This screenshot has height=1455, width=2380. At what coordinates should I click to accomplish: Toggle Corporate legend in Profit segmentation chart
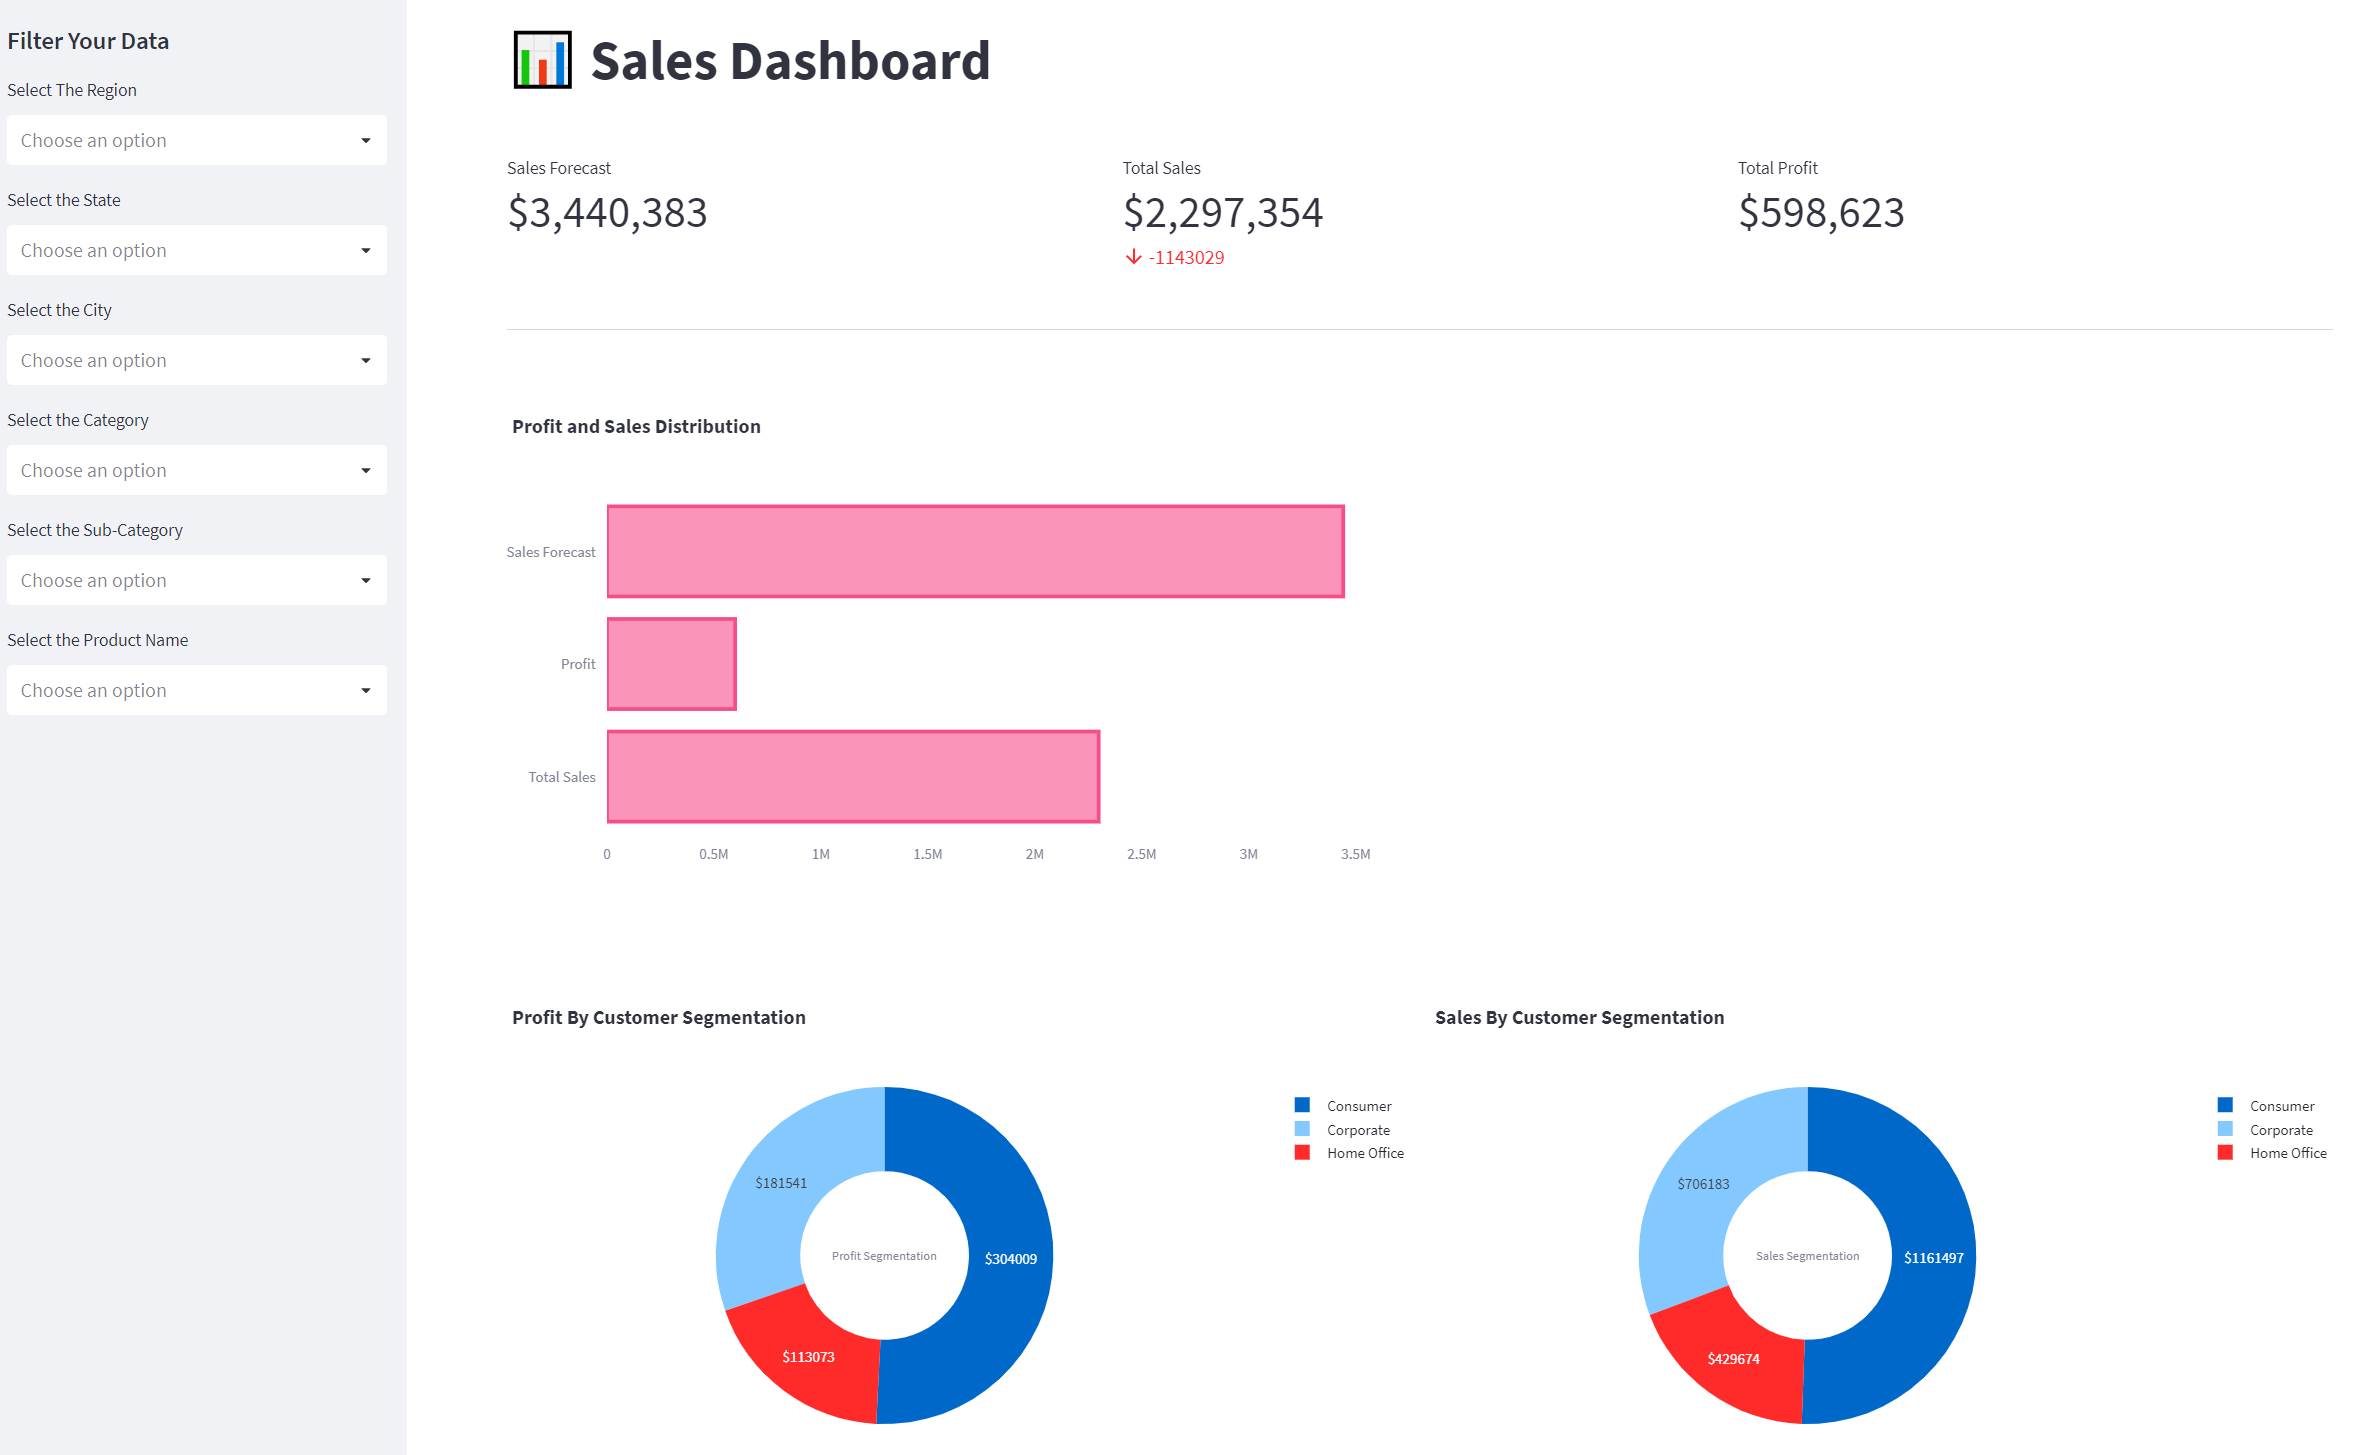(1357, 1130)
